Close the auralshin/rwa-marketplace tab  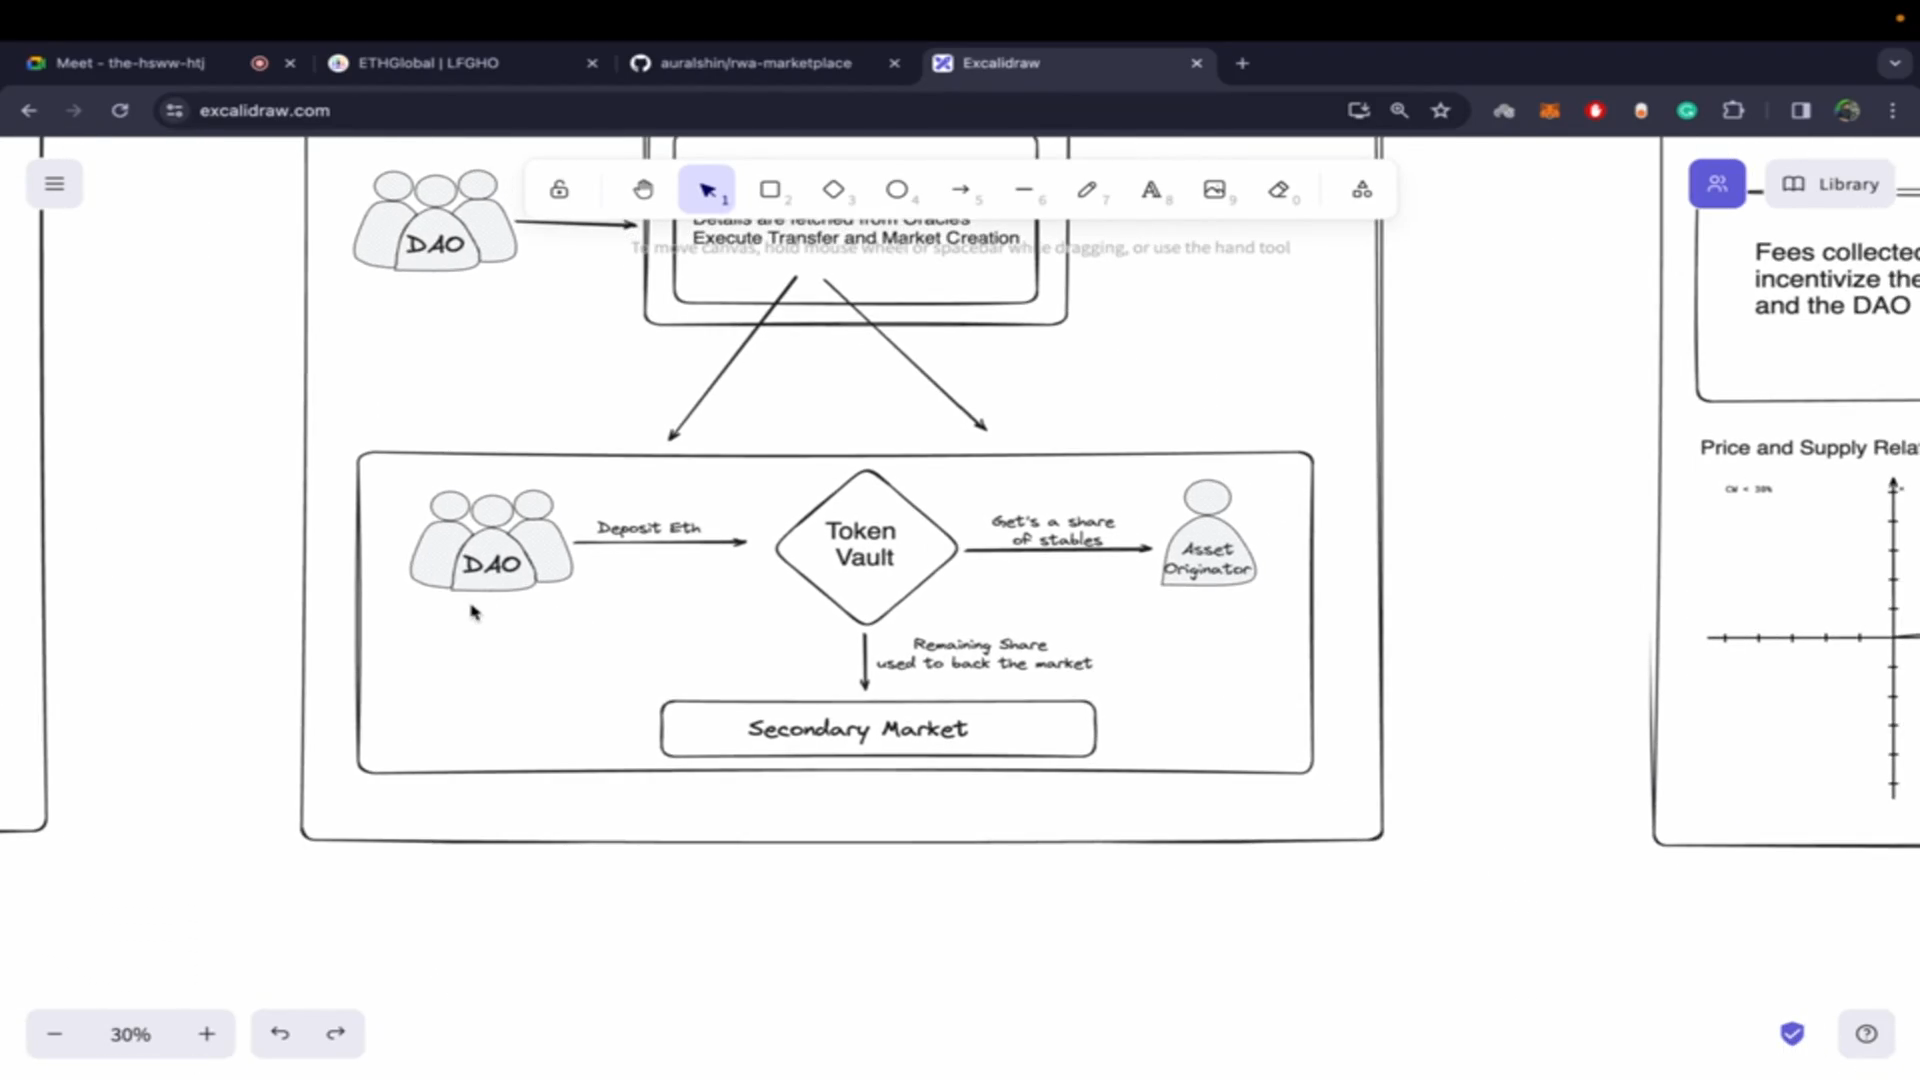894,63
